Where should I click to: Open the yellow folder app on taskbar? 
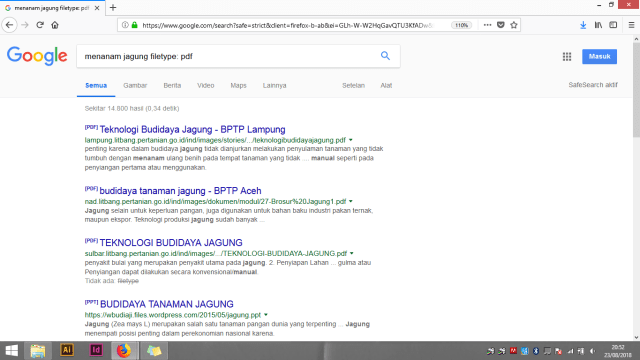[154, 351]
